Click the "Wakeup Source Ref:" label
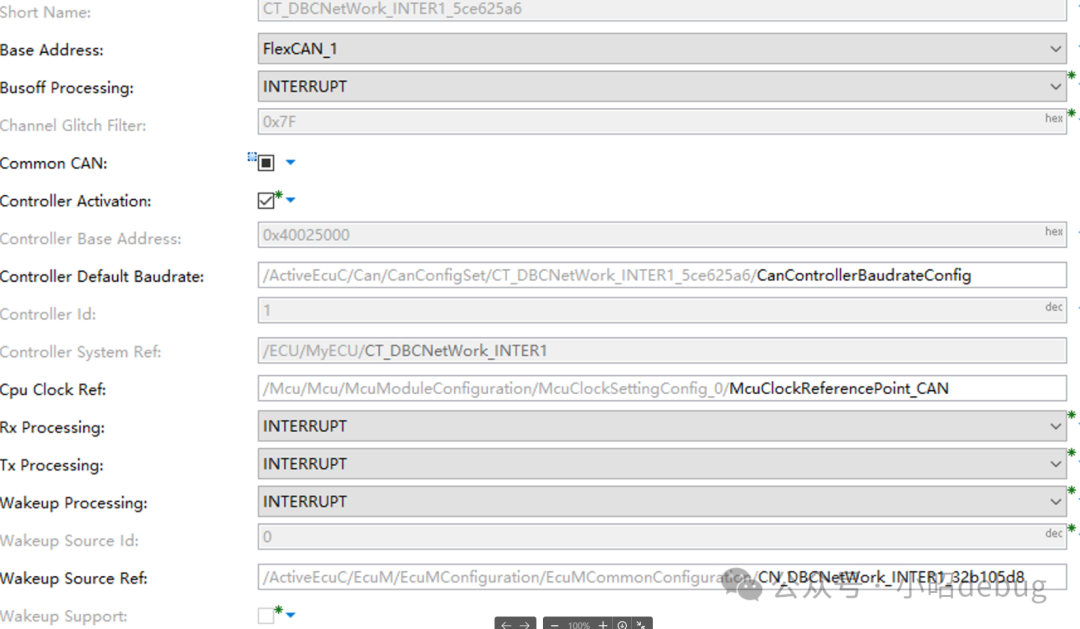Image resolution: width=1080 pixels, height=629 pixels. (74, 579)
